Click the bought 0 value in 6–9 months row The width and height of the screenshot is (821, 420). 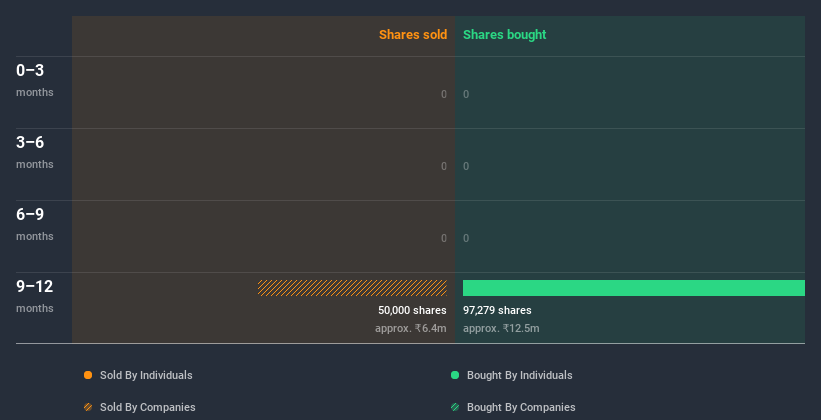(466, 238)
